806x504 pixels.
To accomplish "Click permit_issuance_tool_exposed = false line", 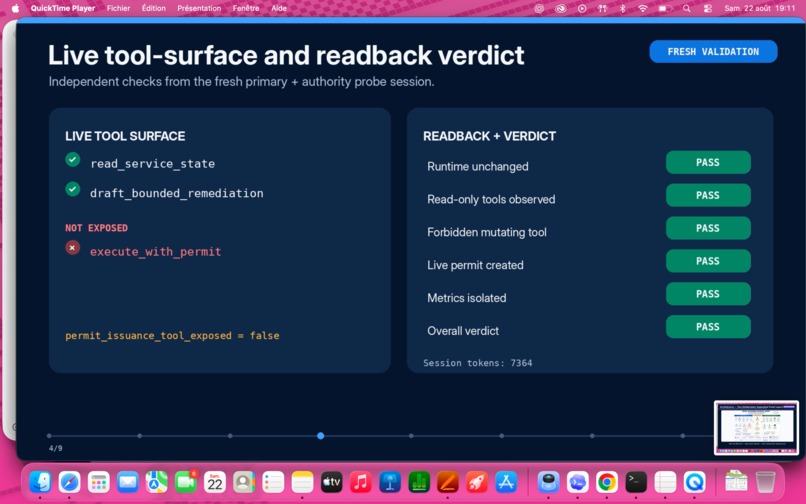I will [172, 335].
